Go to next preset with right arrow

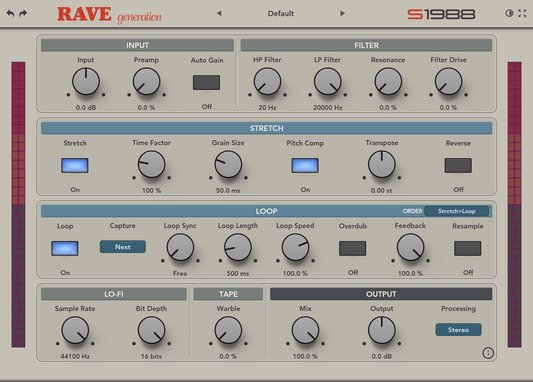tap(342, 13)
